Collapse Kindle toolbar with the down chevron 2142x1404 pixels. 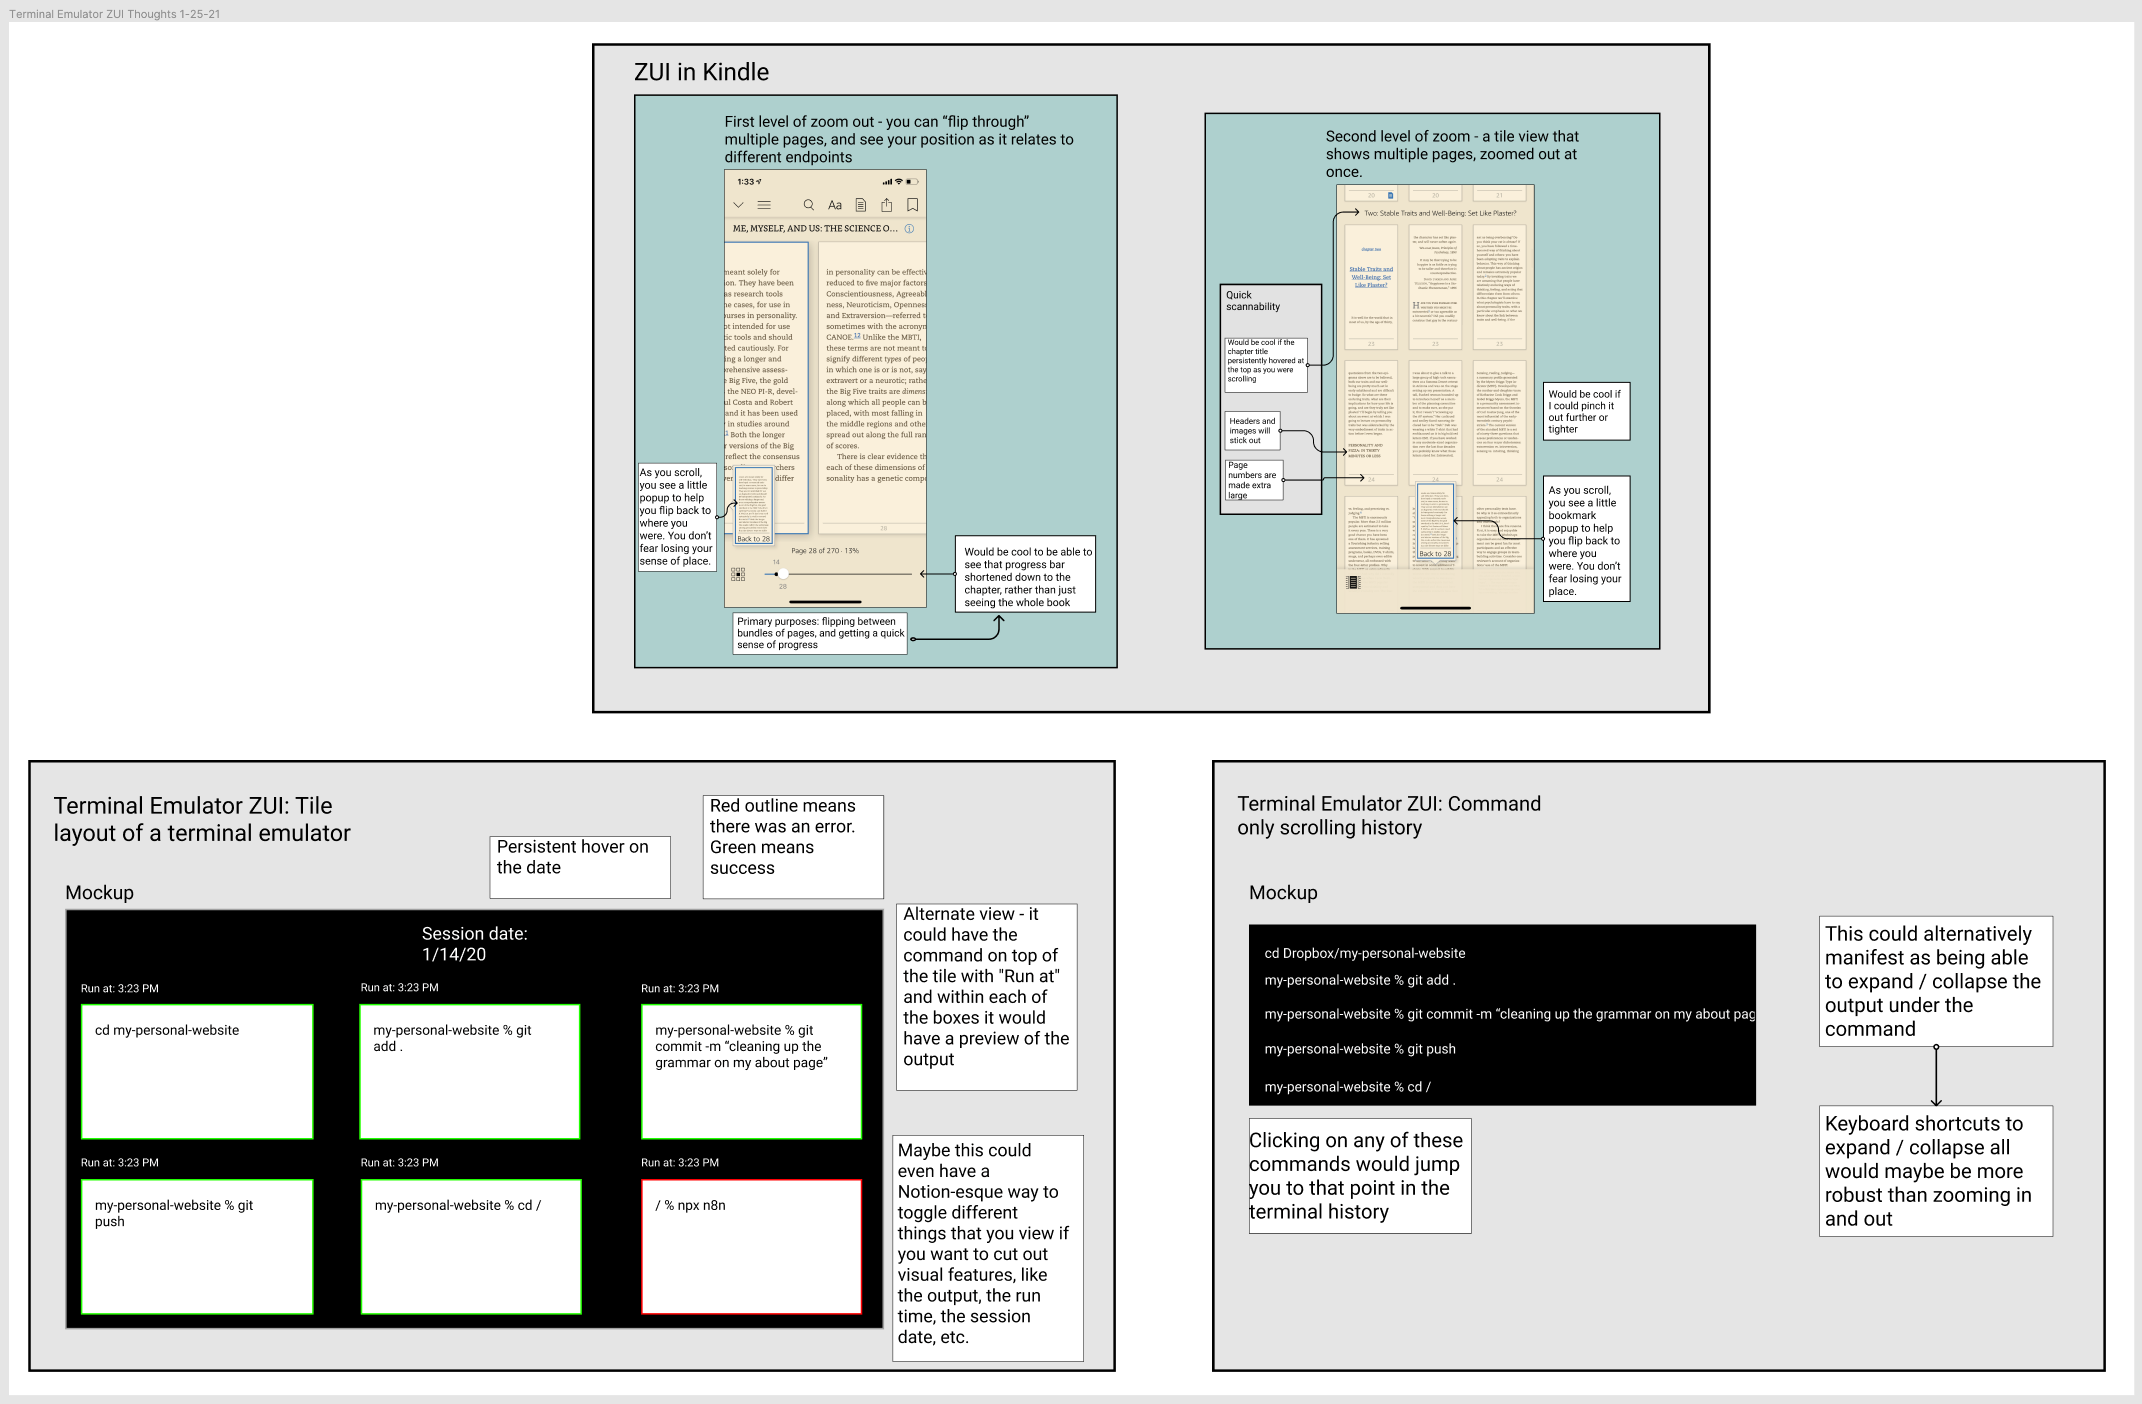coord(738,205)
